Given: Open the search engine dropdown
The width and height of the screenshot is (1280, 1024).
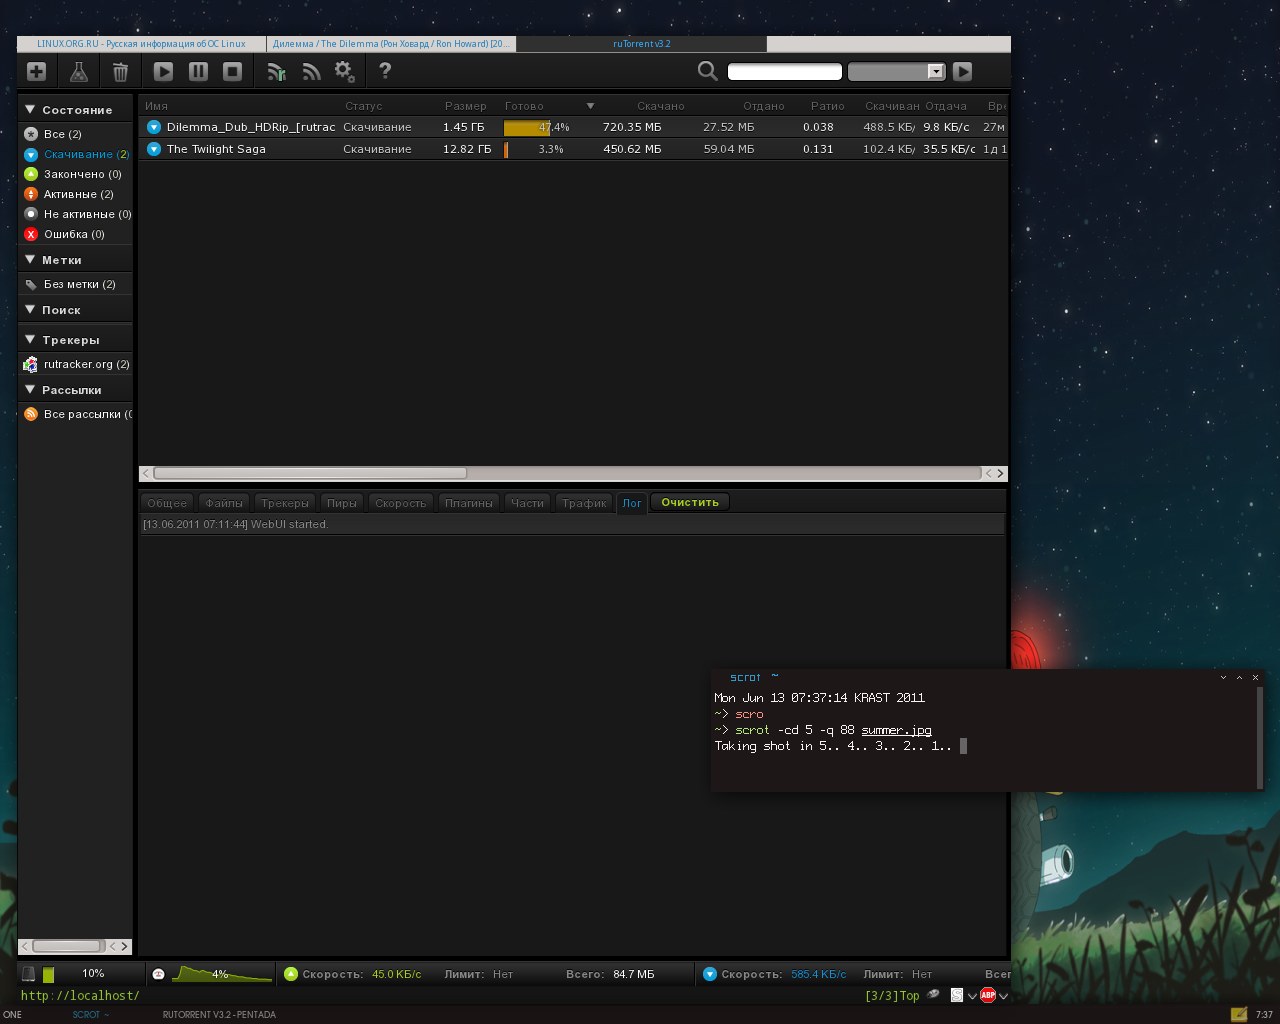Looking at the screenshot, I should coord(896,71).
